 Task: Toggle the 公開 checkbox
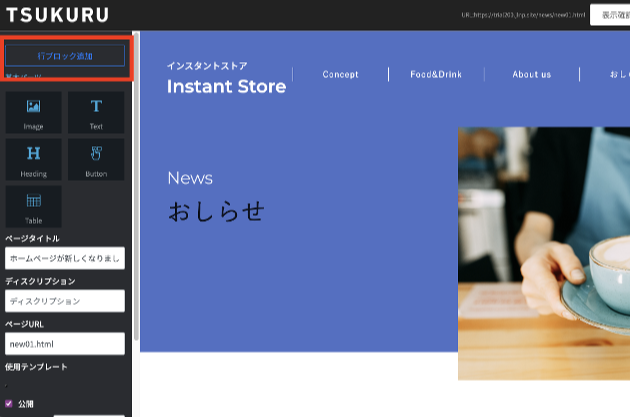(x=9, y=404)
